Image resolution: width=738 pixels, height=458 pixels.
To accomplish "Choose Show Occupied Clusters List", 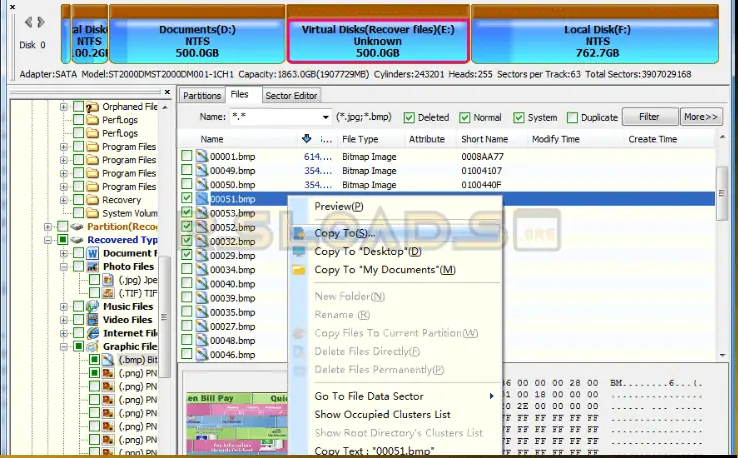I will tap(382, 415).
